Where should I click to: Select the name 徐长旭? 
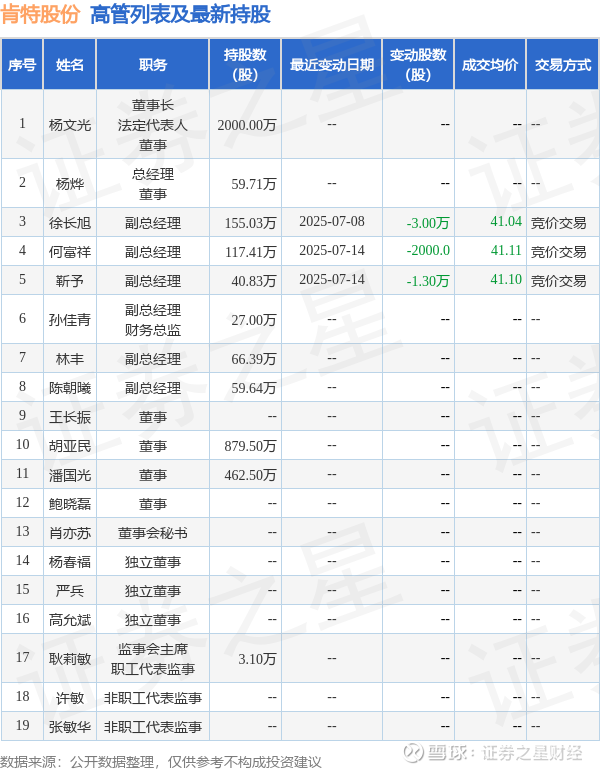pyautogui.click(x=70, y=223)
